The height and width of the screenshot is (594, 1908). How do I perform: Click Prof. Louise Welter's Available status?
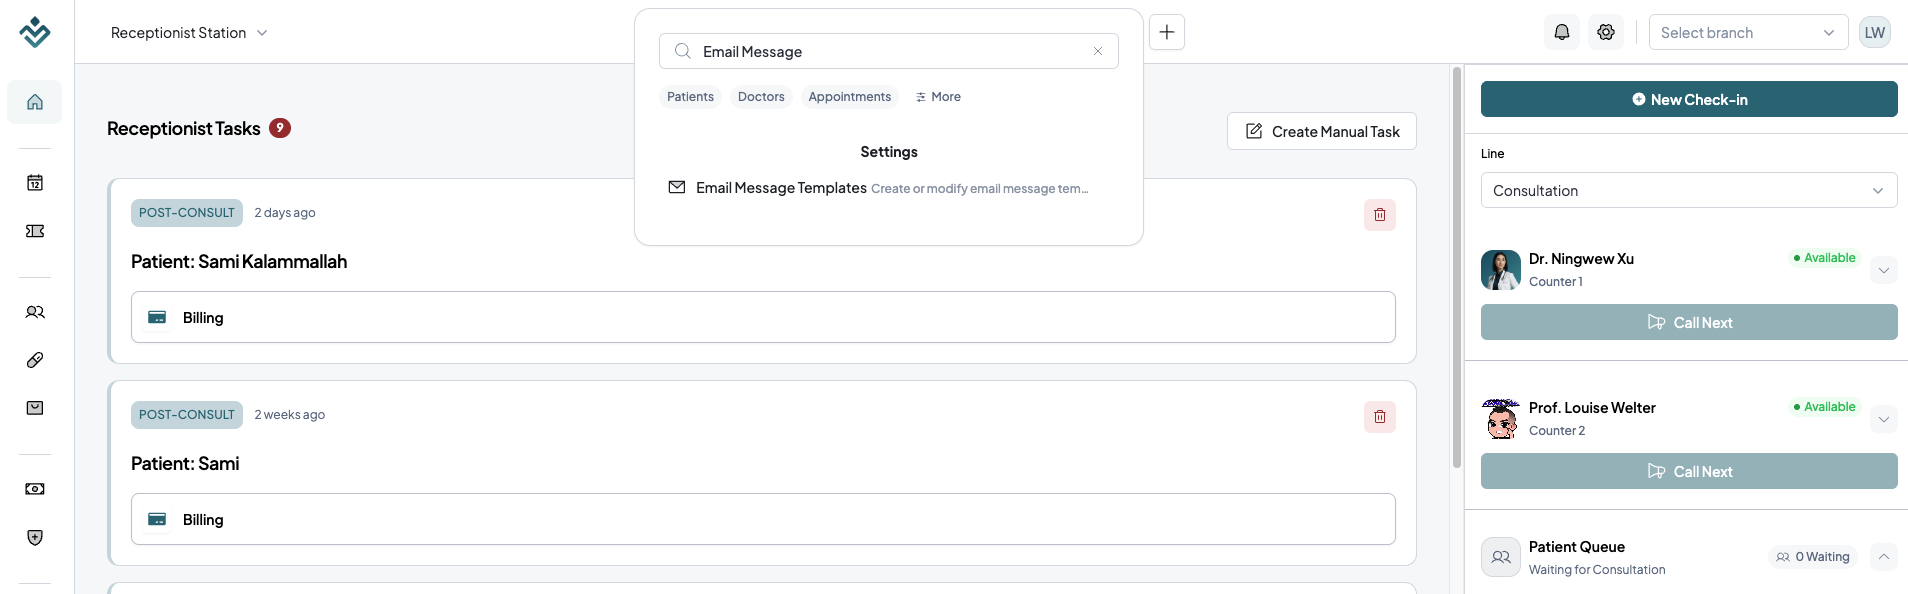click(1825, 407)
